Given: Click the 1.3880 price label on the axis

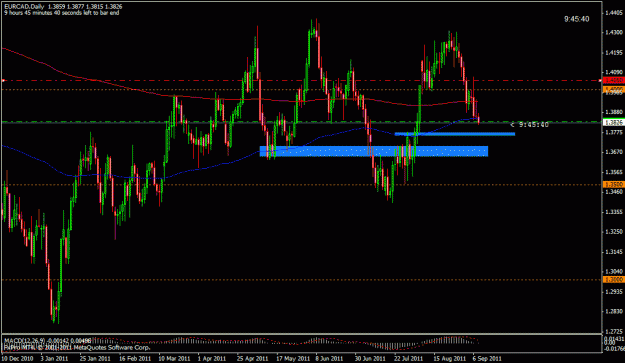Looking at the screenshot, I should [614, 112].
